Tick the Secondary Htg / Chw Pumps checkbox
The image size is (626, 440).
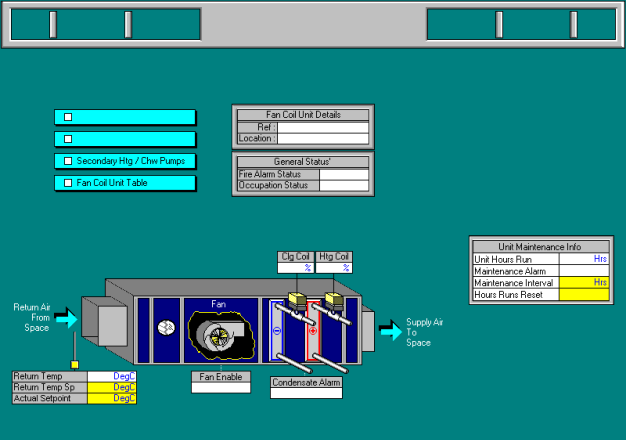pos(68,161)
